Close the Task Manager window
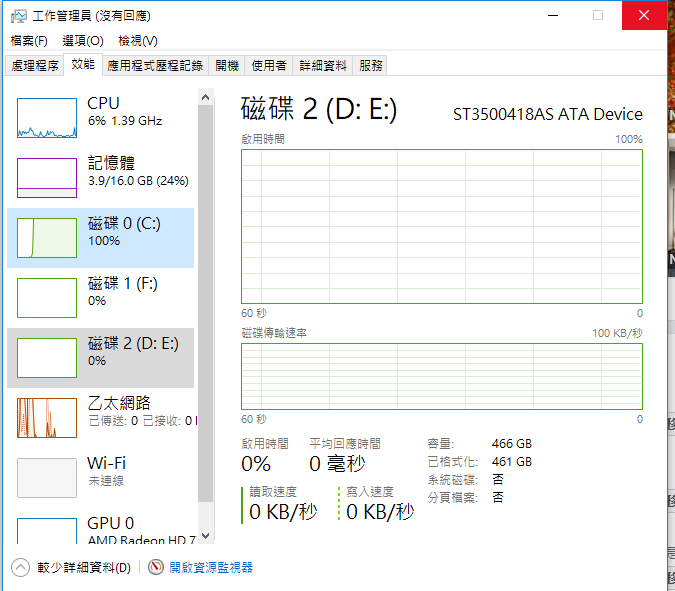 [644, 15]
